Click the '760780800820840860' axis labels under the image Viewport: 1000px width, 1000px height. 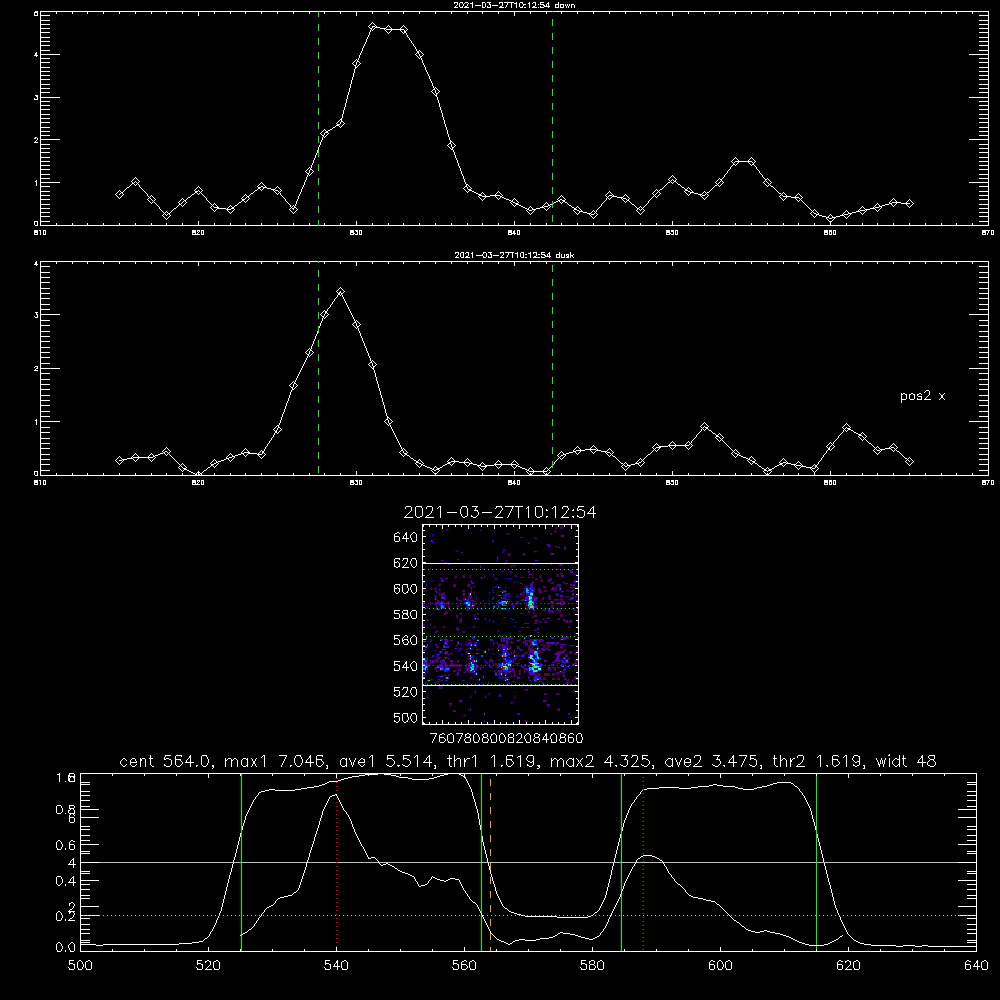tap(507, 739)
